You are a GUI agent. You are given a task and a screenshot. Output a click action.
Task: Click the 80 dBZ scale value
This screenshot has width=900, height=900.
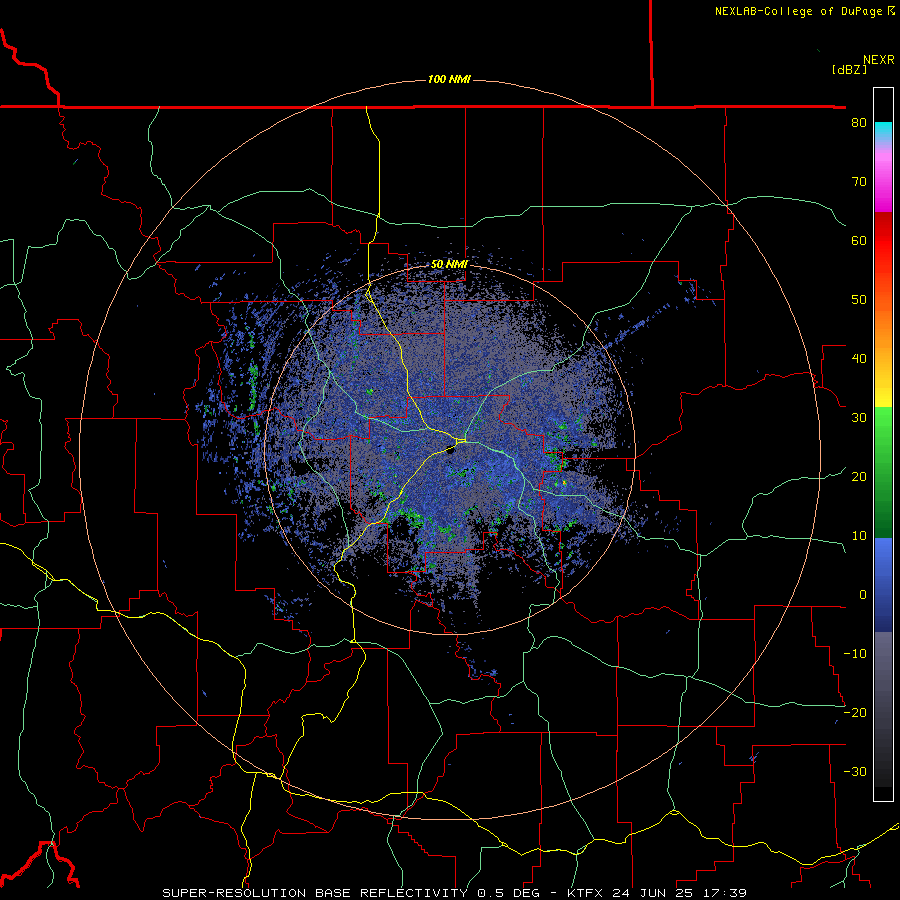(x=859, y=123)
